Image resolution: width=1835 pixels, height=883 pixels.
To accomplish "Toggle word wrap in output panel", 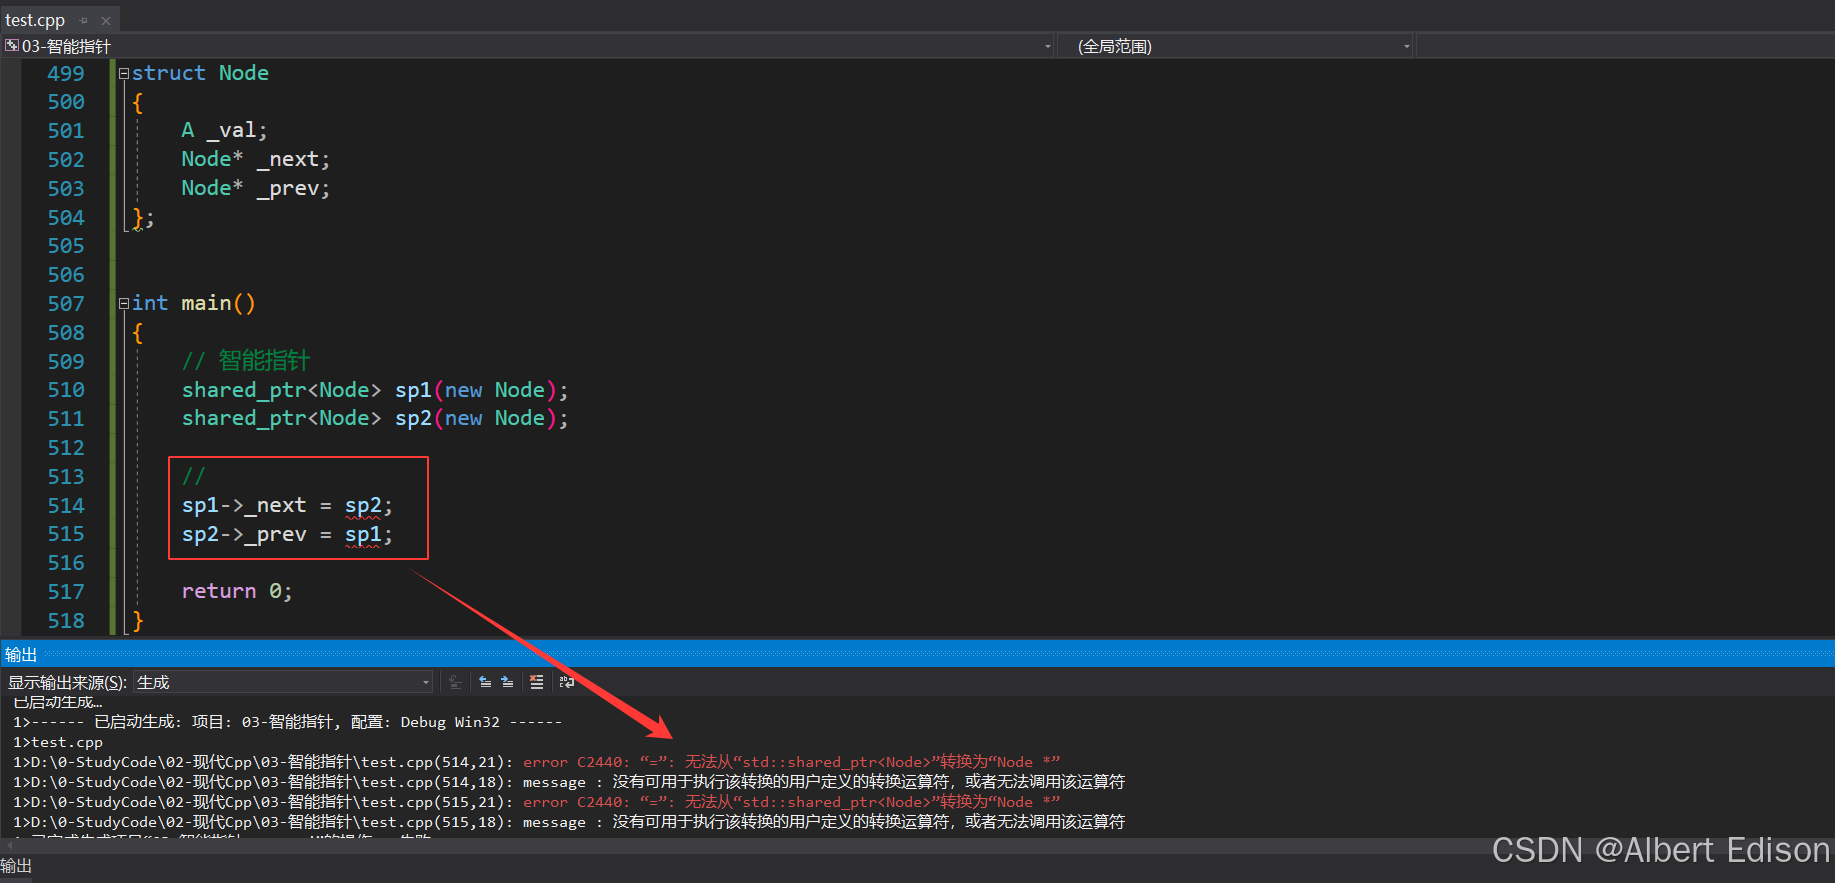I will click(567, 682).
